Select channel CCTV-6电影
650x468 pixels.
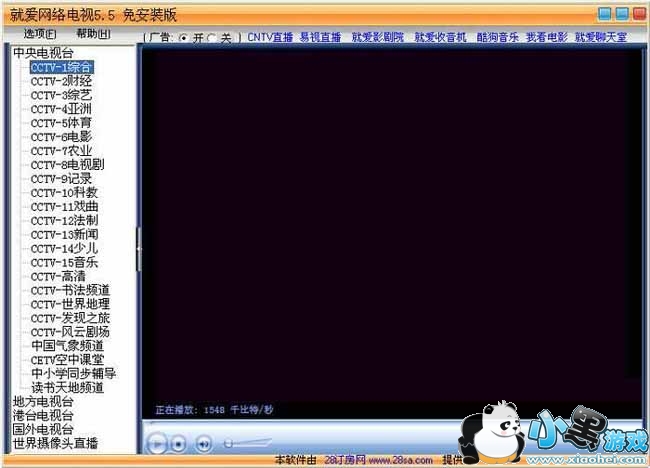[61, 137]
